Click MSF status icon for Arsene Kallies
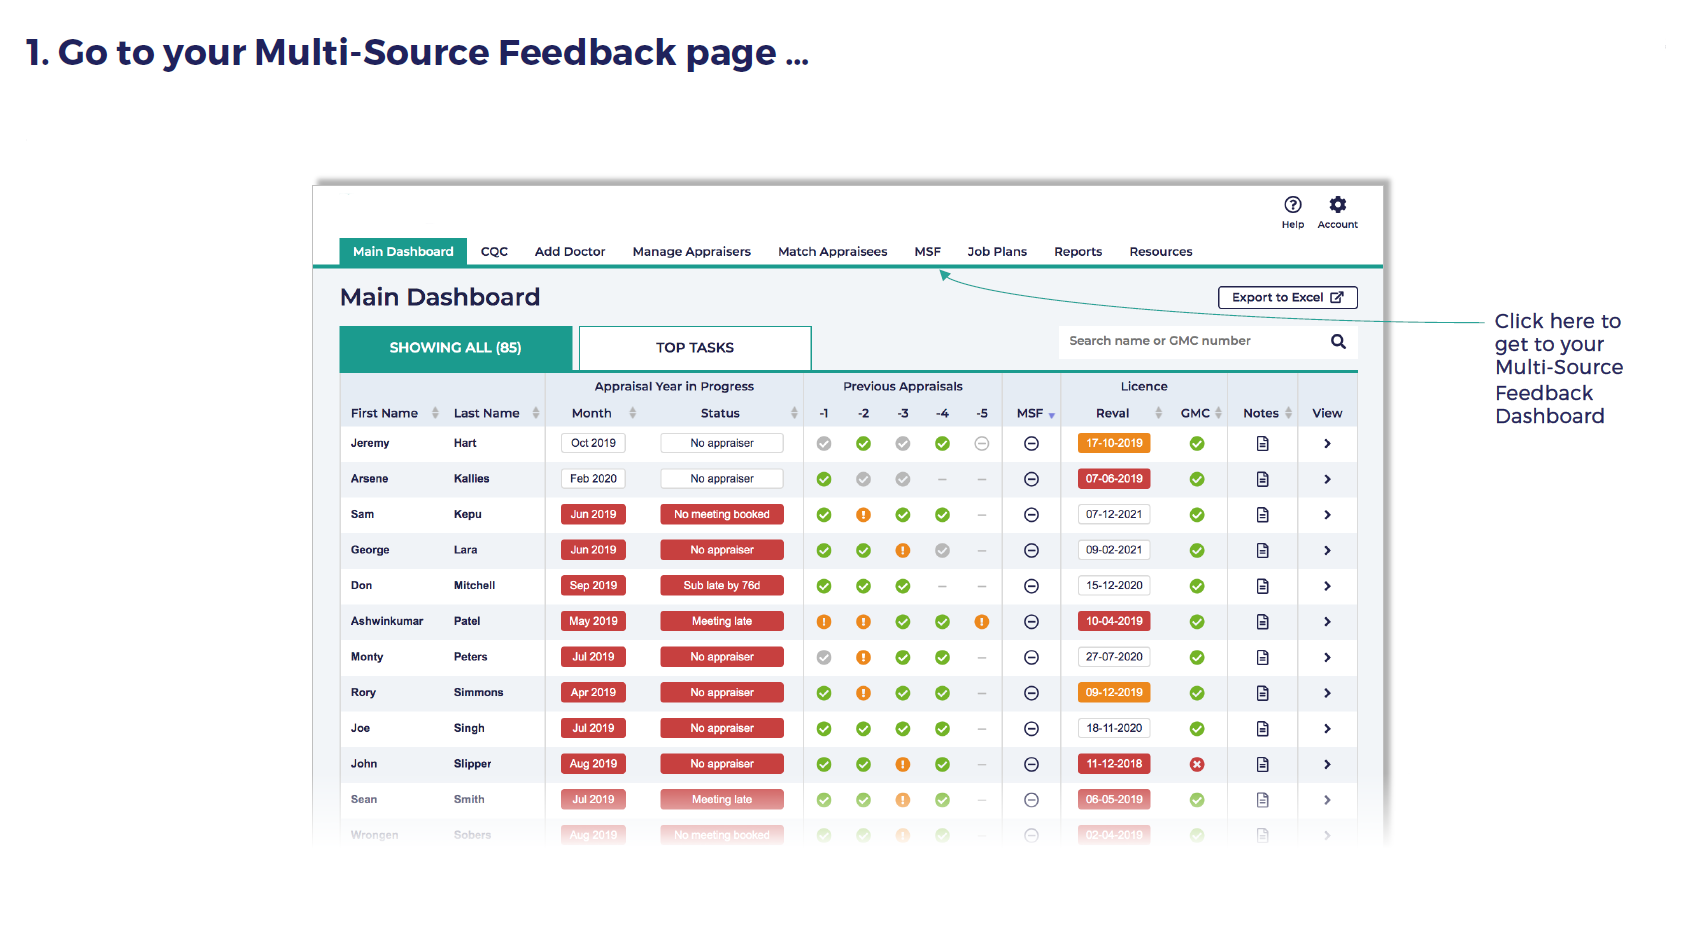Viewport: 1700px width, 932px height. click(x=1031, y=480)
